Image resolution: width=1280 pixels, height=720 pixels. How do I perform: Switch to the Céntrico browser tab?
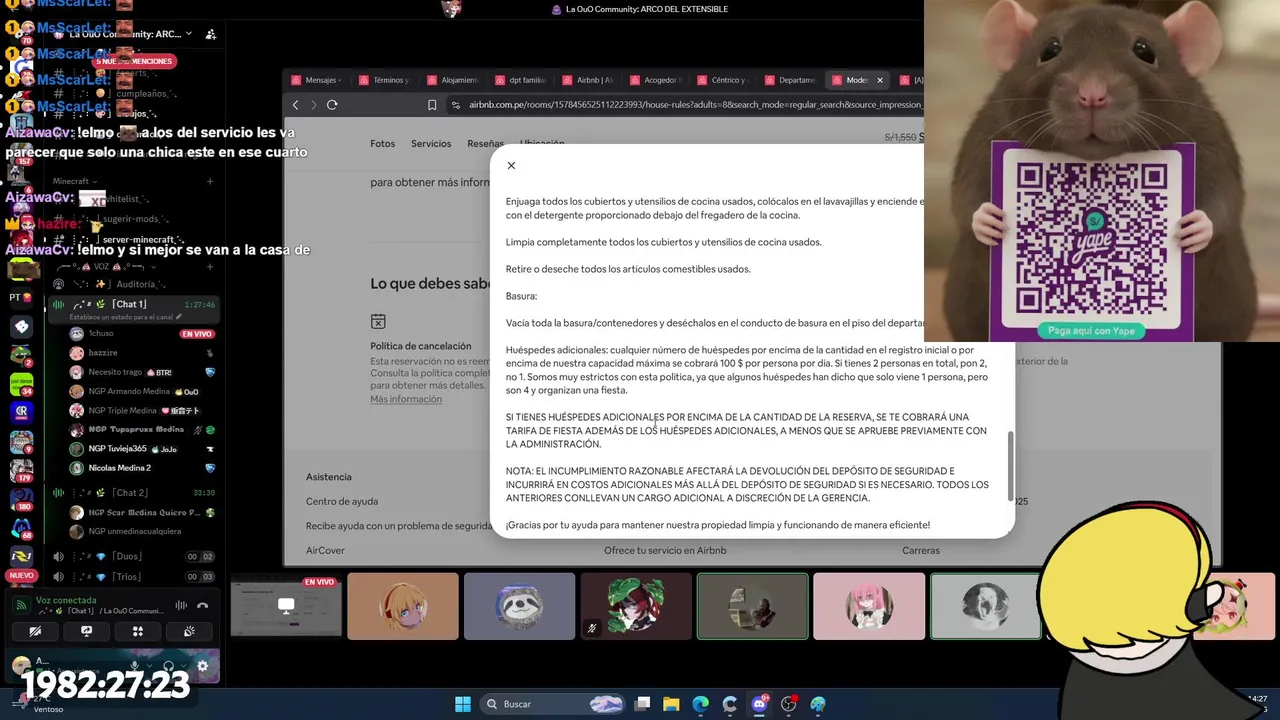723,80
